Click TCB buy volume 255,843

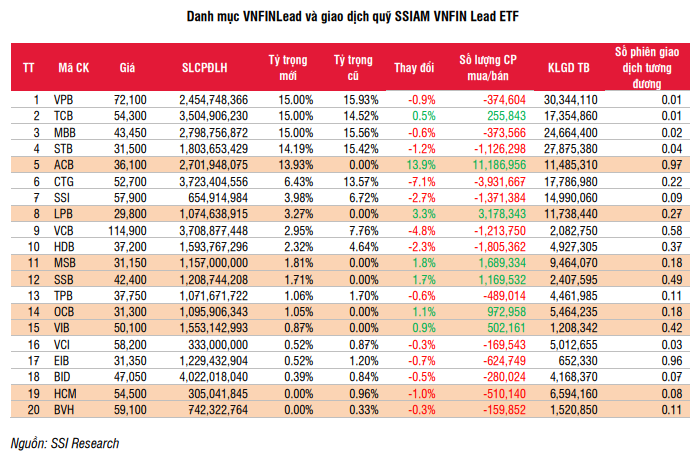pyautogui.click(x=507, y=116)
